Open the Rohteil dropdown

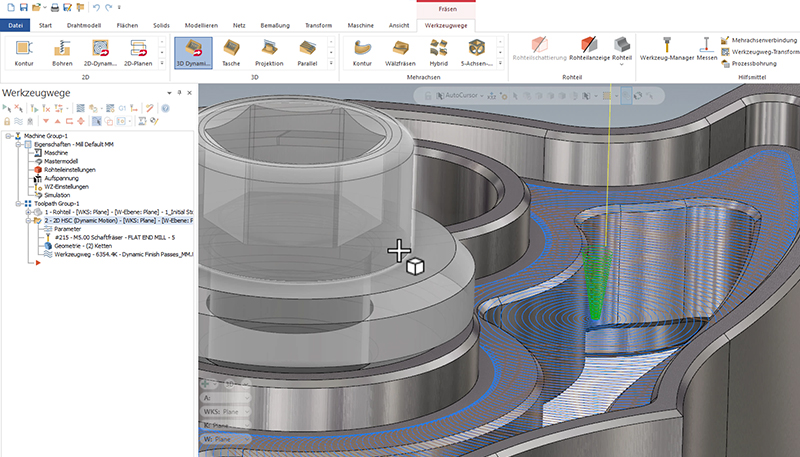pos(622,58)
